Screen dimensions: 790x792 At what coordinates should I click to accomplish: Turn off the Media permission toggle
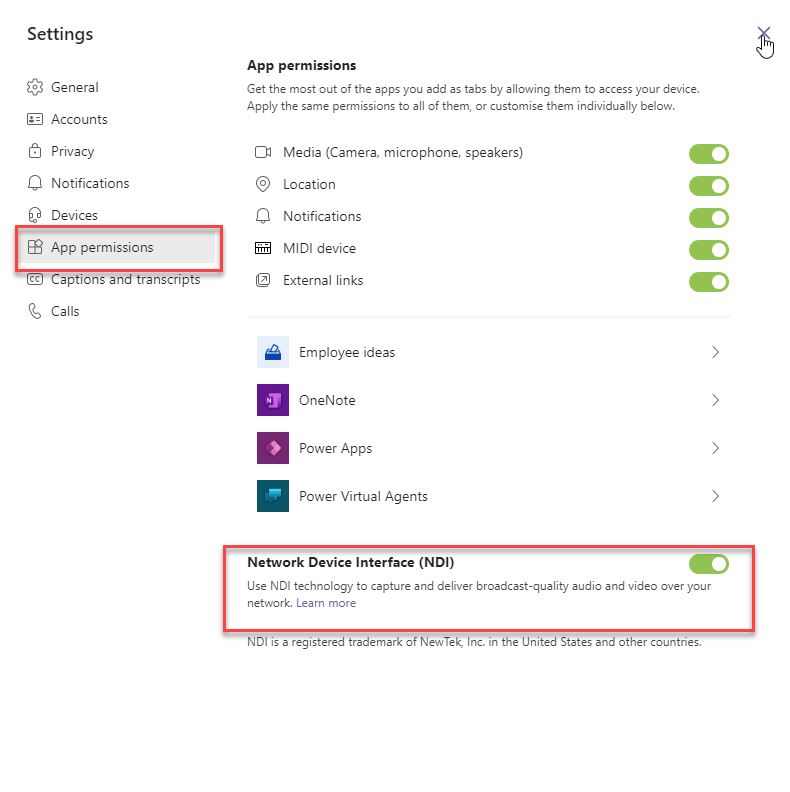[x=709, y=154]
